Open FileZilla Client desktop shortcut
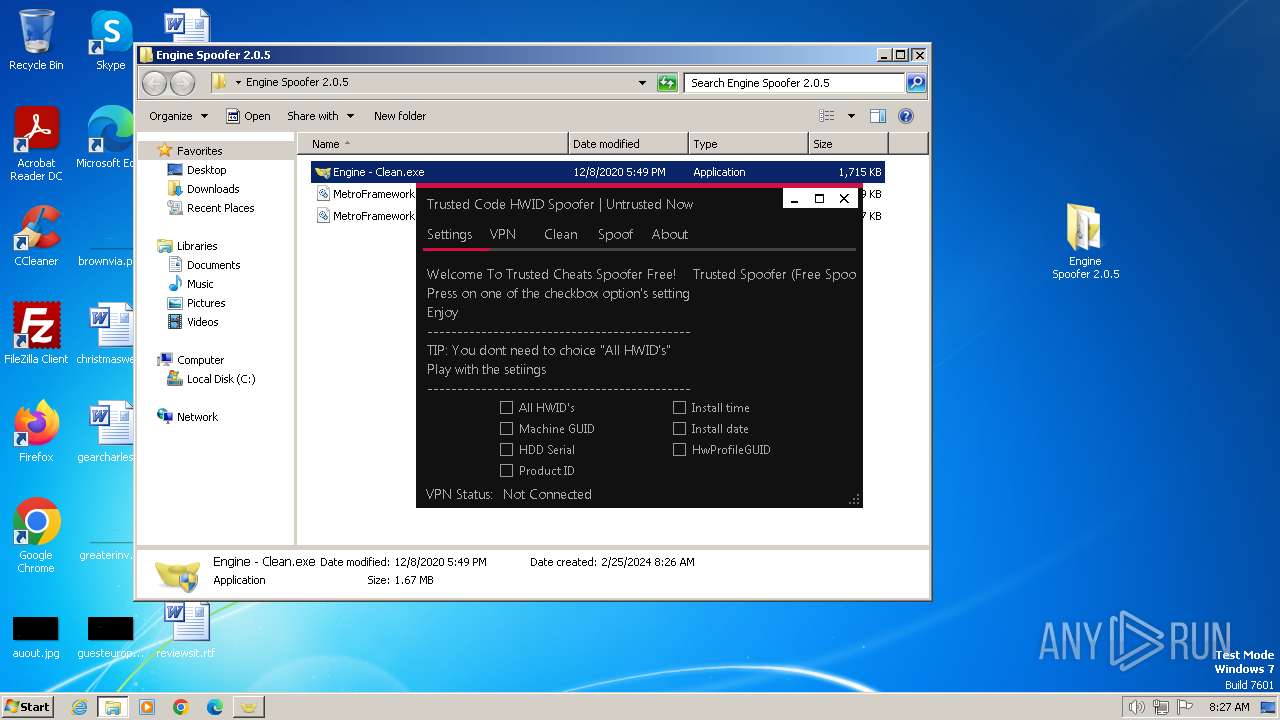 (36, 334)
